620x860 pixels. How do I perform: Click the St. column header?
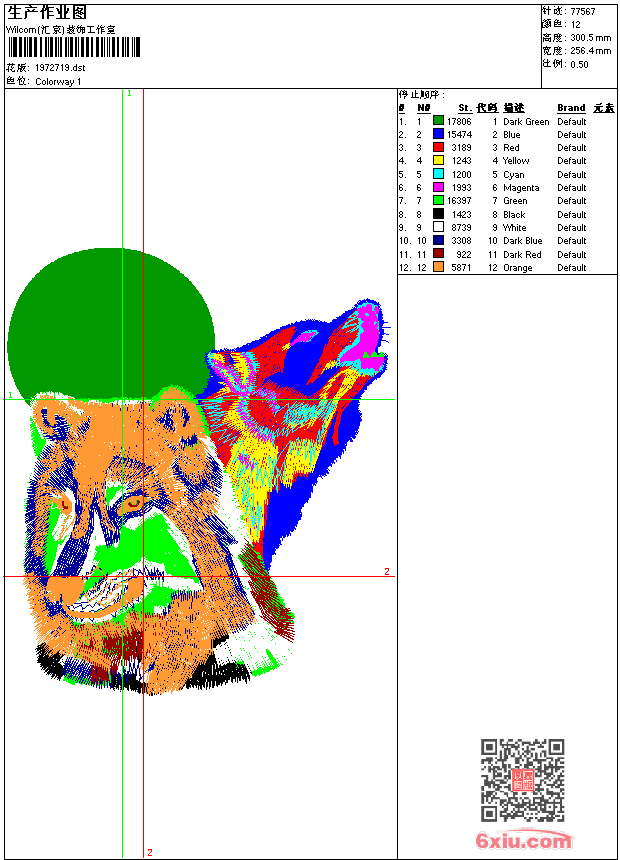465,108
